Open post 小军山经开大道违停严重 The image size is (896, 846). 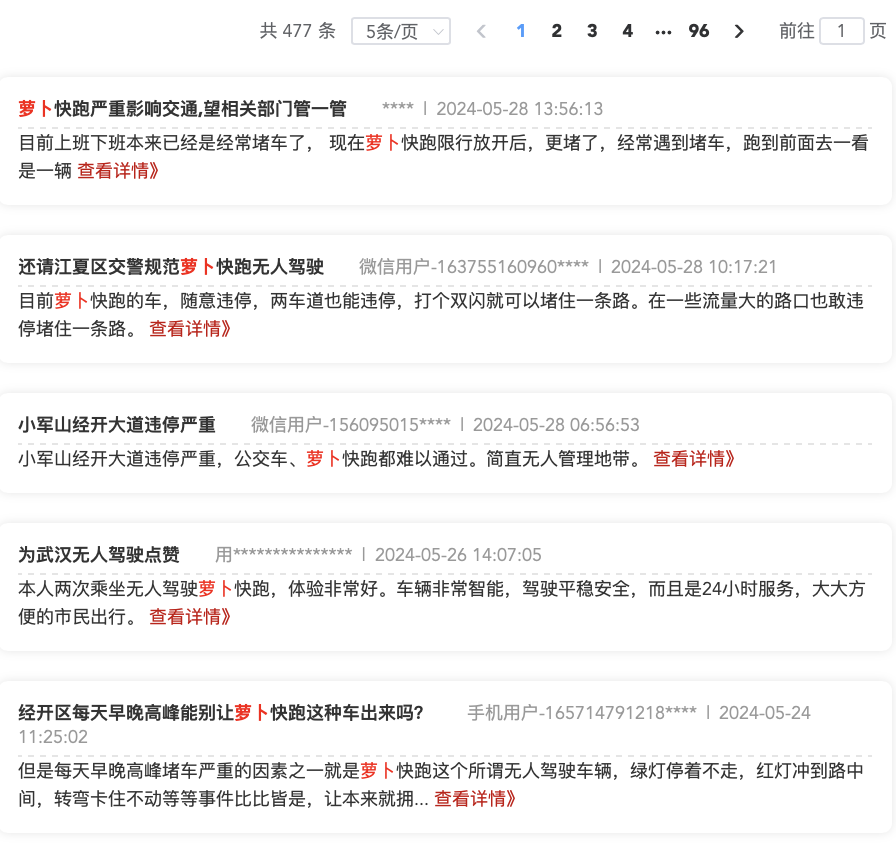pos(117,425)
